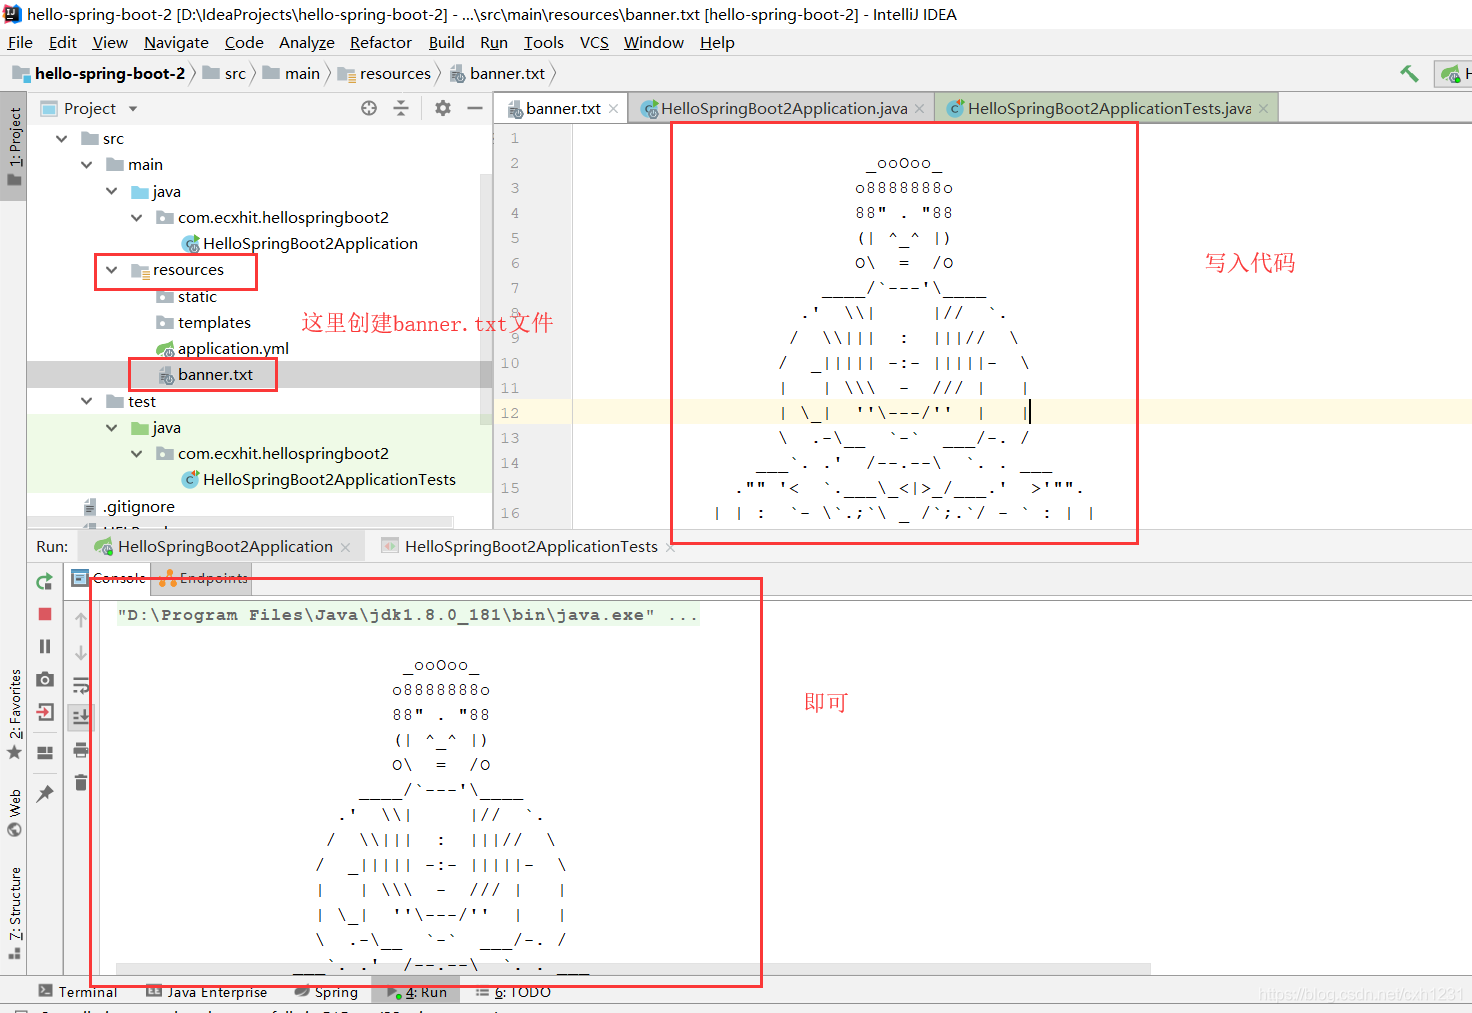Open the 2: Favorites side tool window
The width and height of the screenshot is (1472, 1013).
[x=14, y=714]
